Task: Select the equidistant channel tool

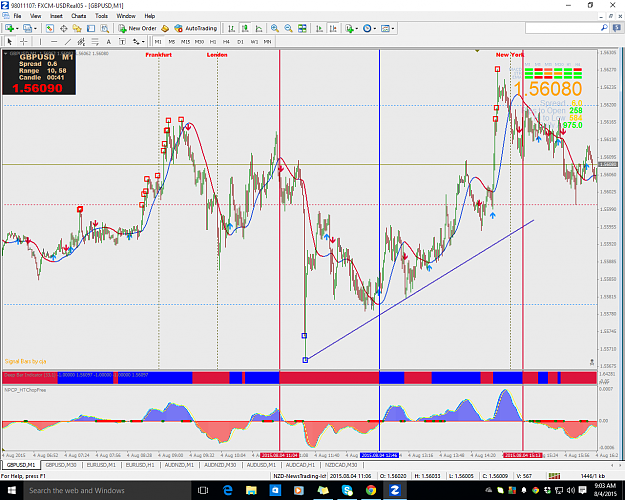Action: pos(81,41)
